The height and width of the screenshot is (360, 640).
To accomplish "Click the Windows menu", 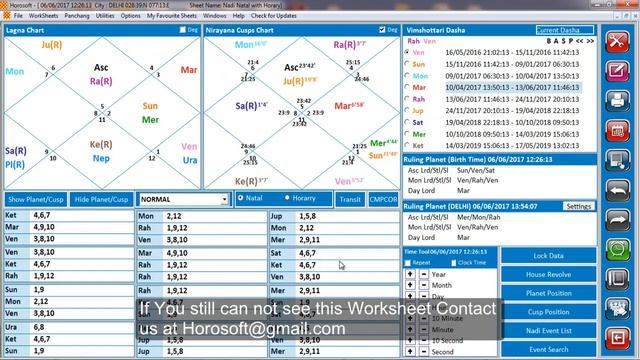I will 214,16.
